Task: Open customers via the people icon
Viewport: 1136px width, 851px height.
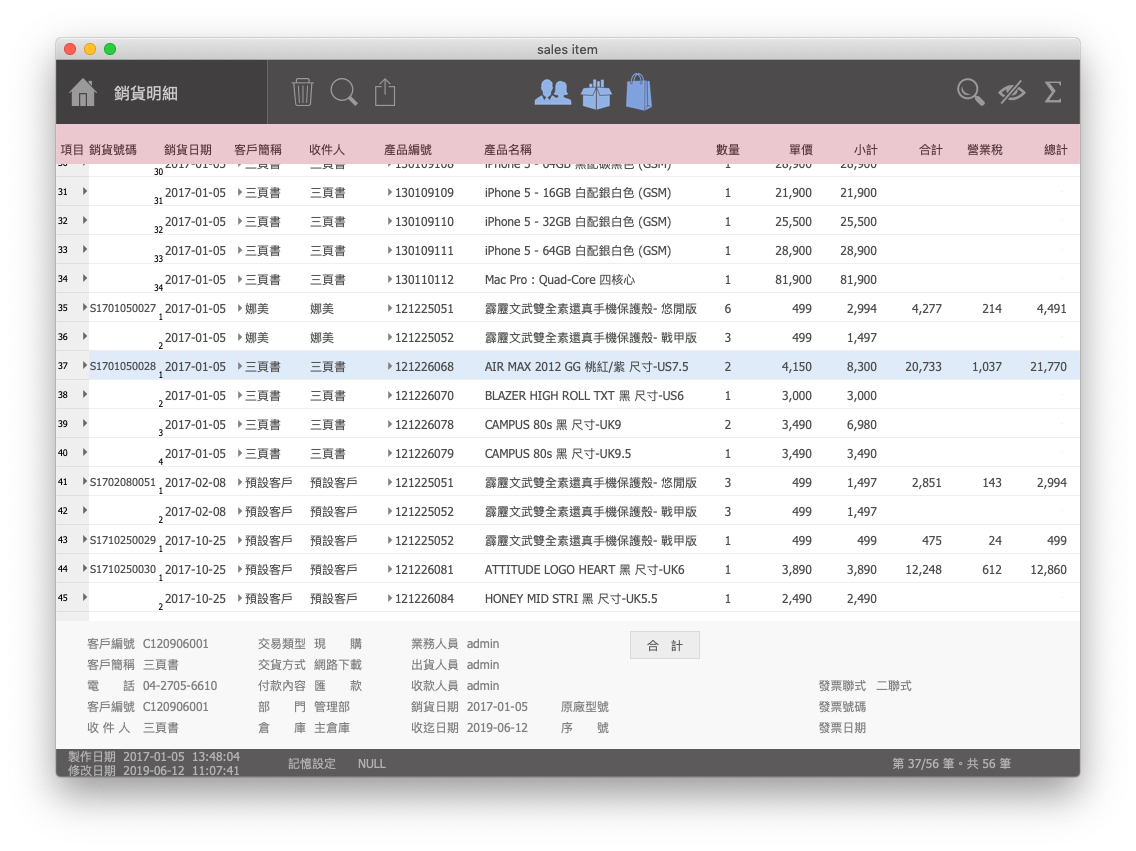Action: tap(553, 93)
